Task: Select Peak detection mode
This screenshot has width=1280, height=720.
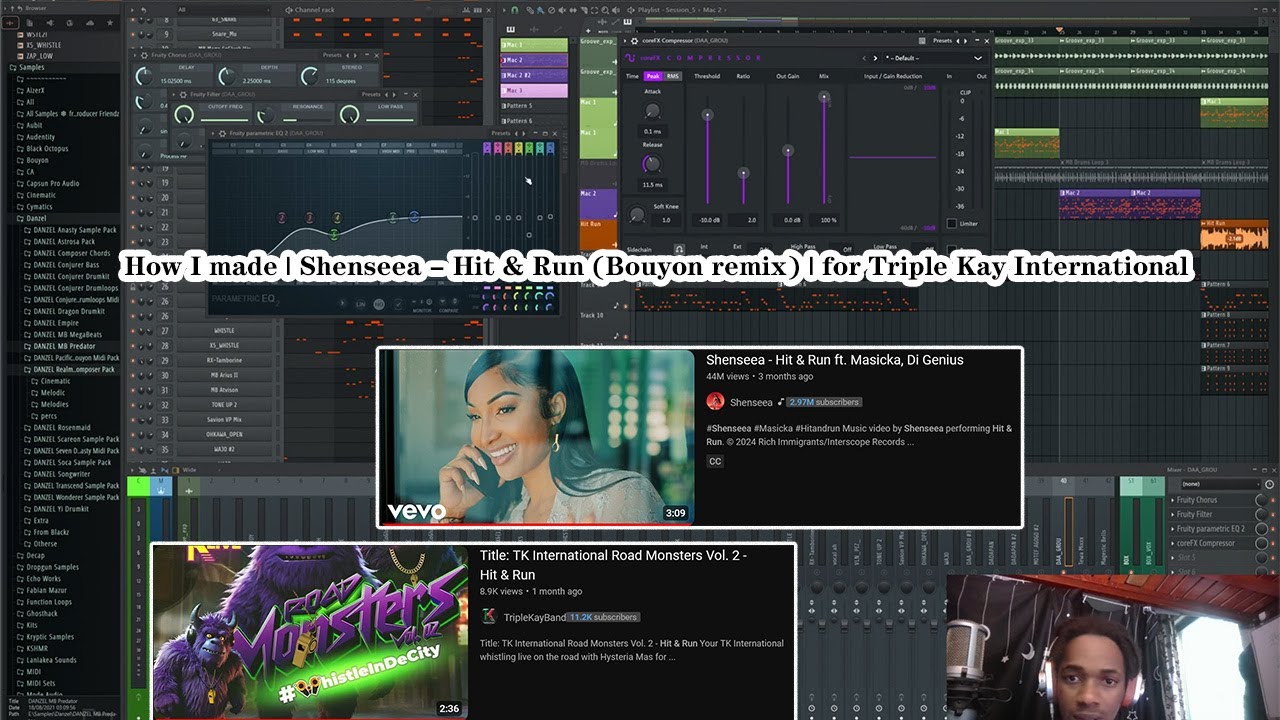Action: pyautogui.click(x=653, y=76)
